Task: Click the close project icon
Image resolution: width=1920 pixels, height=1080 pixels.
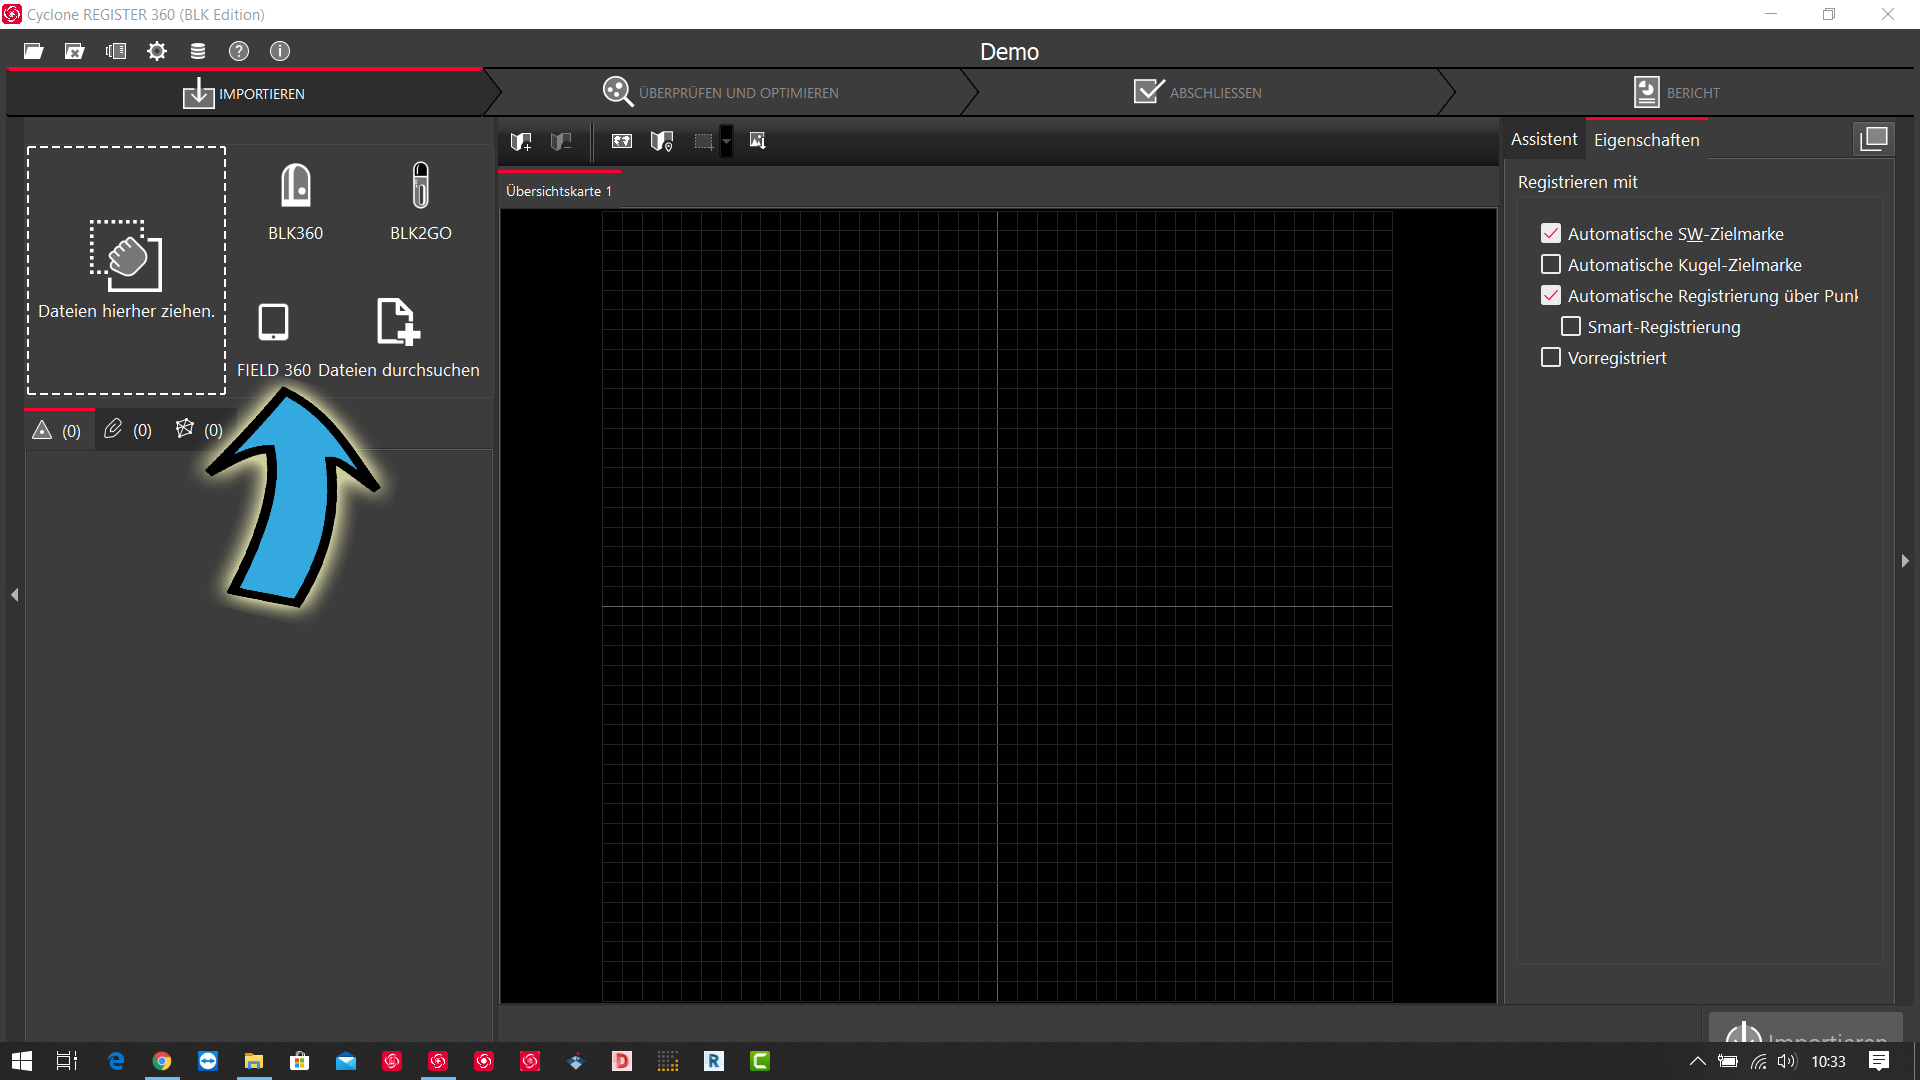Action: 74,51
